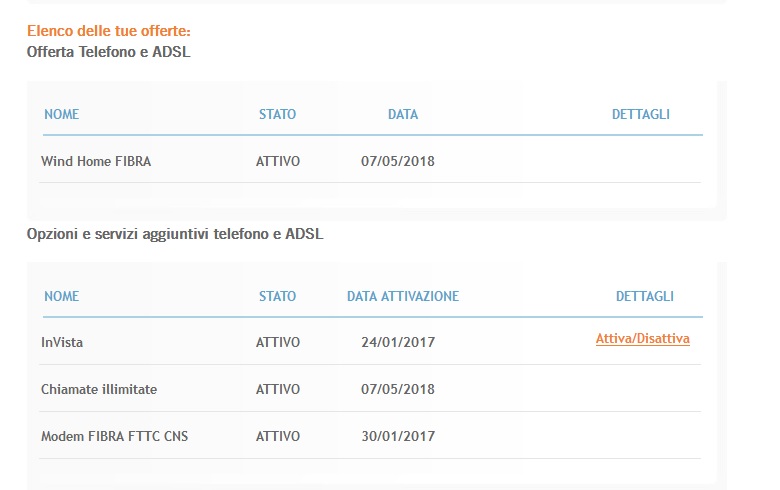
Task: Click the ATTIVO status of Wind Home FIBRA
Action: (277, 161)
